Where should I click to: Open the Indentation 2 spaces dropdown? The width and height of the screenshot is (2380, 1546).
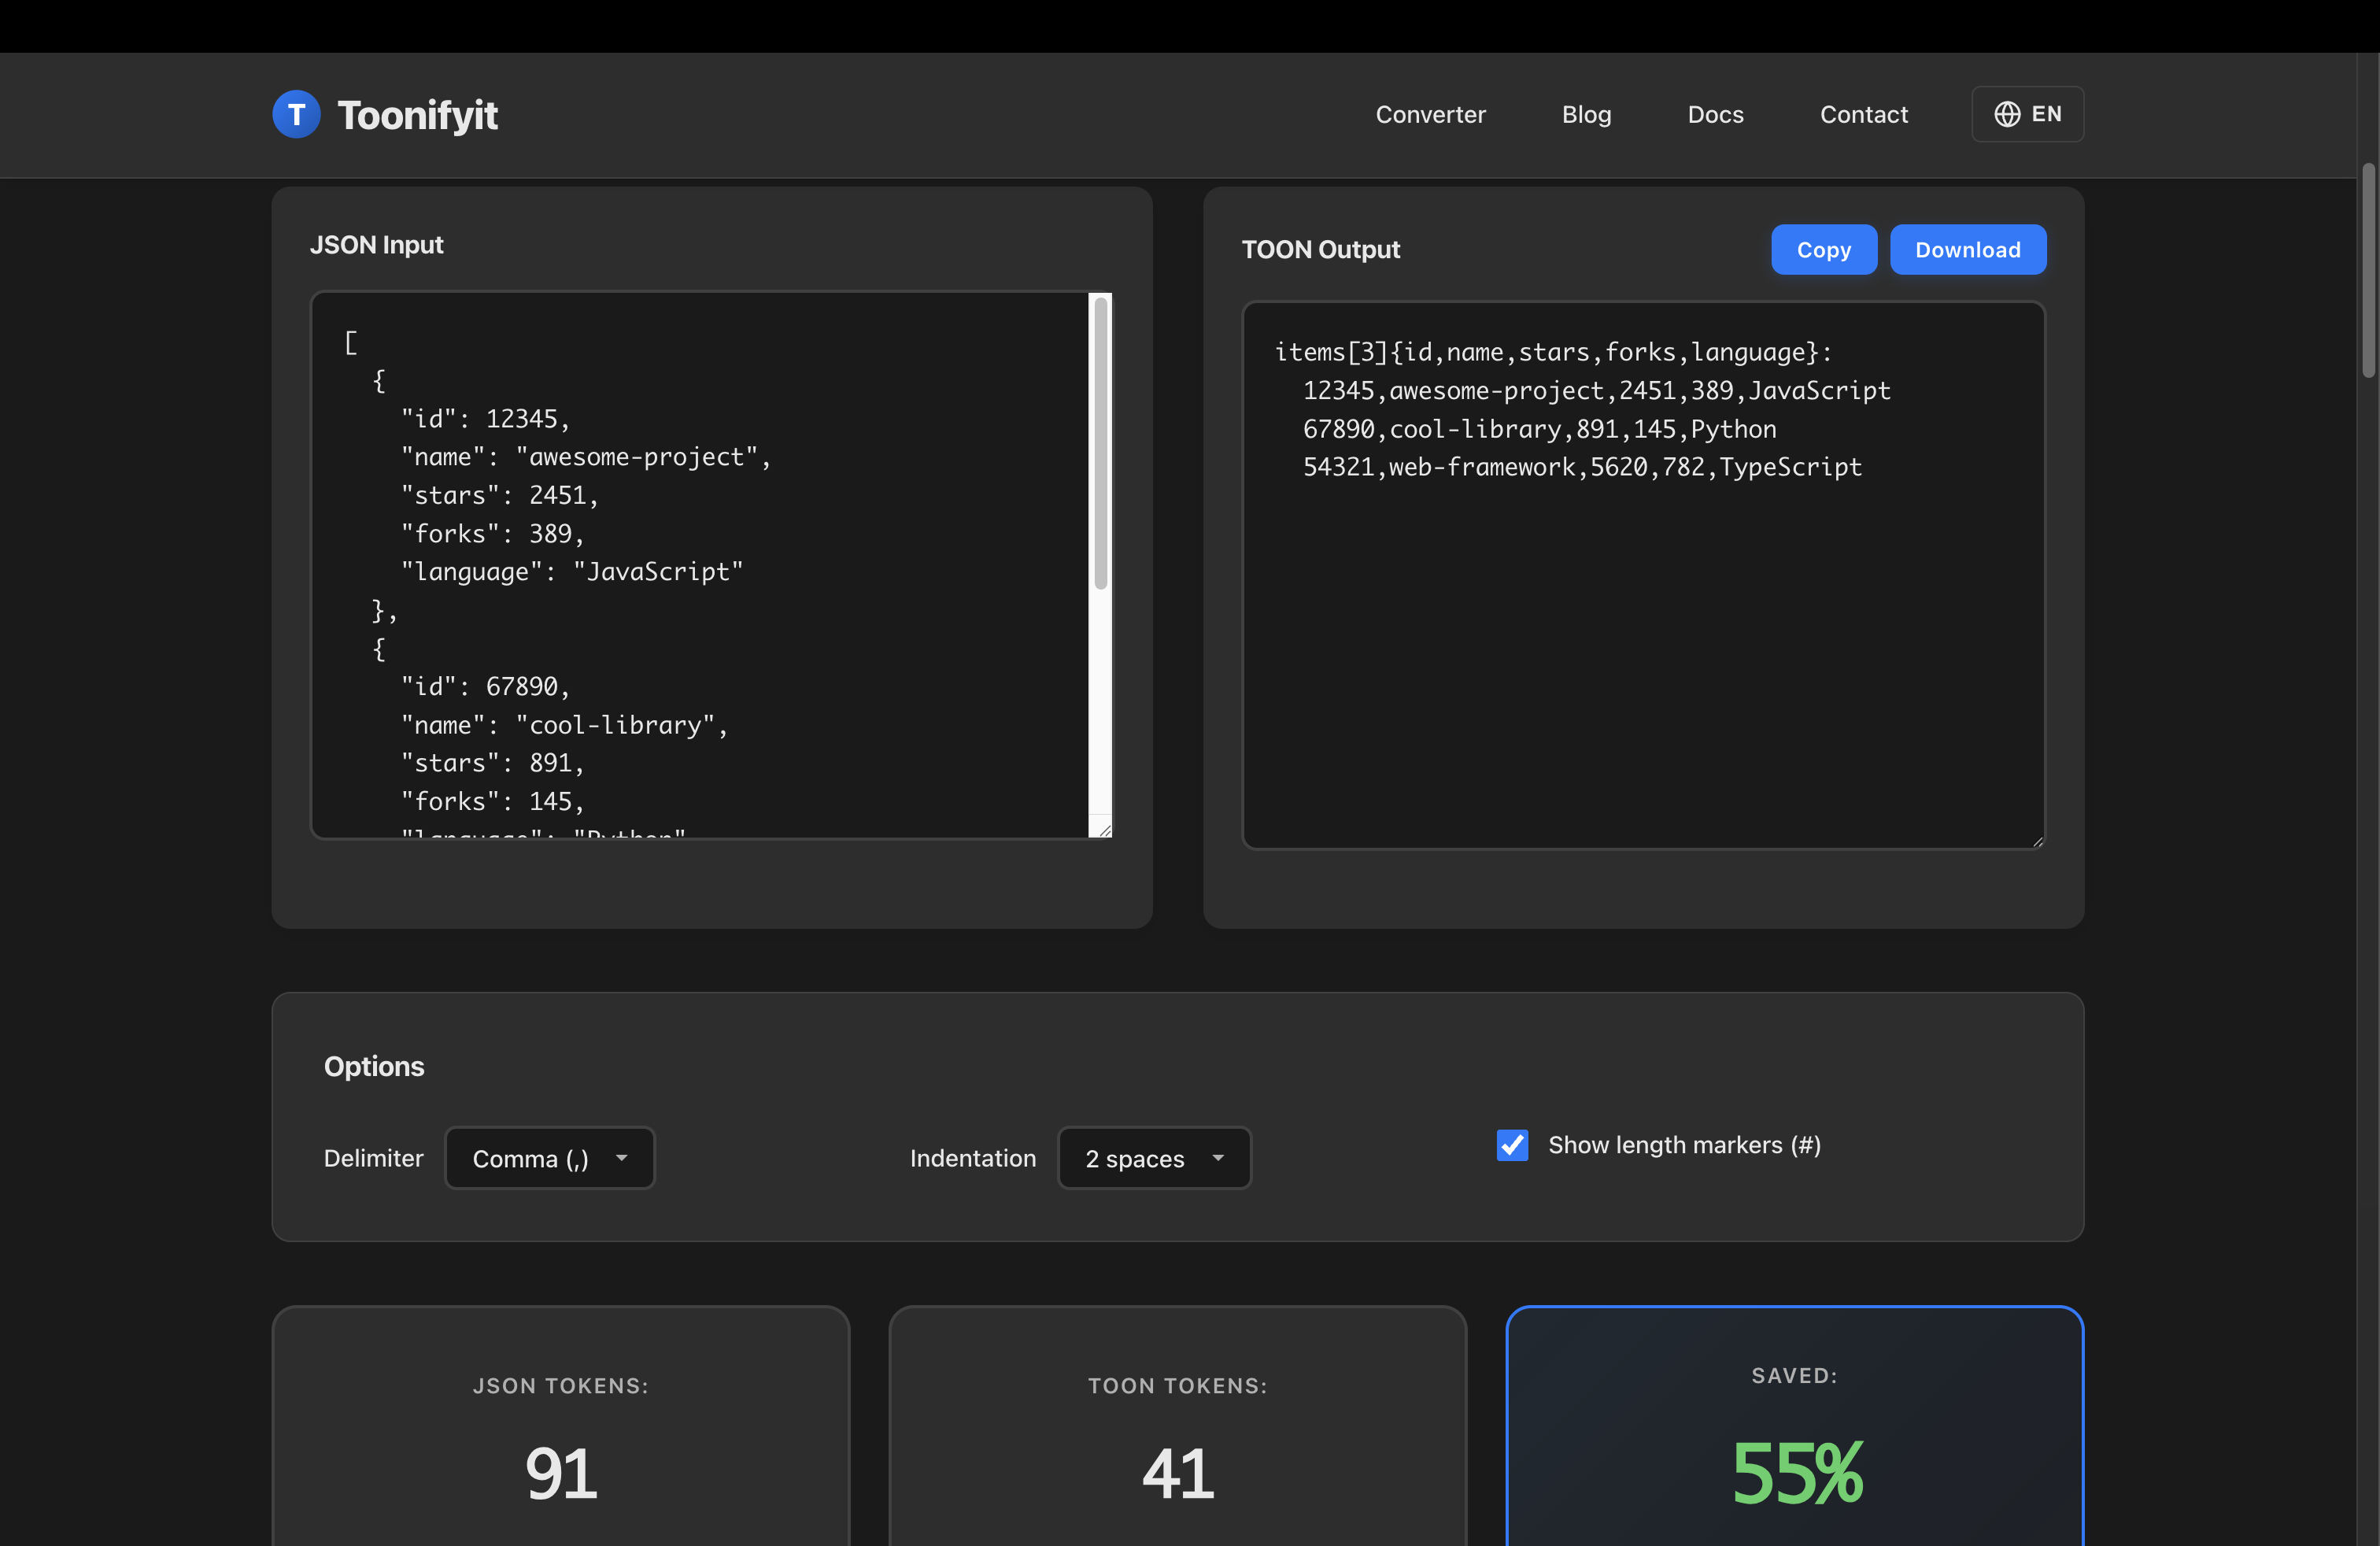[1154, 1158]
